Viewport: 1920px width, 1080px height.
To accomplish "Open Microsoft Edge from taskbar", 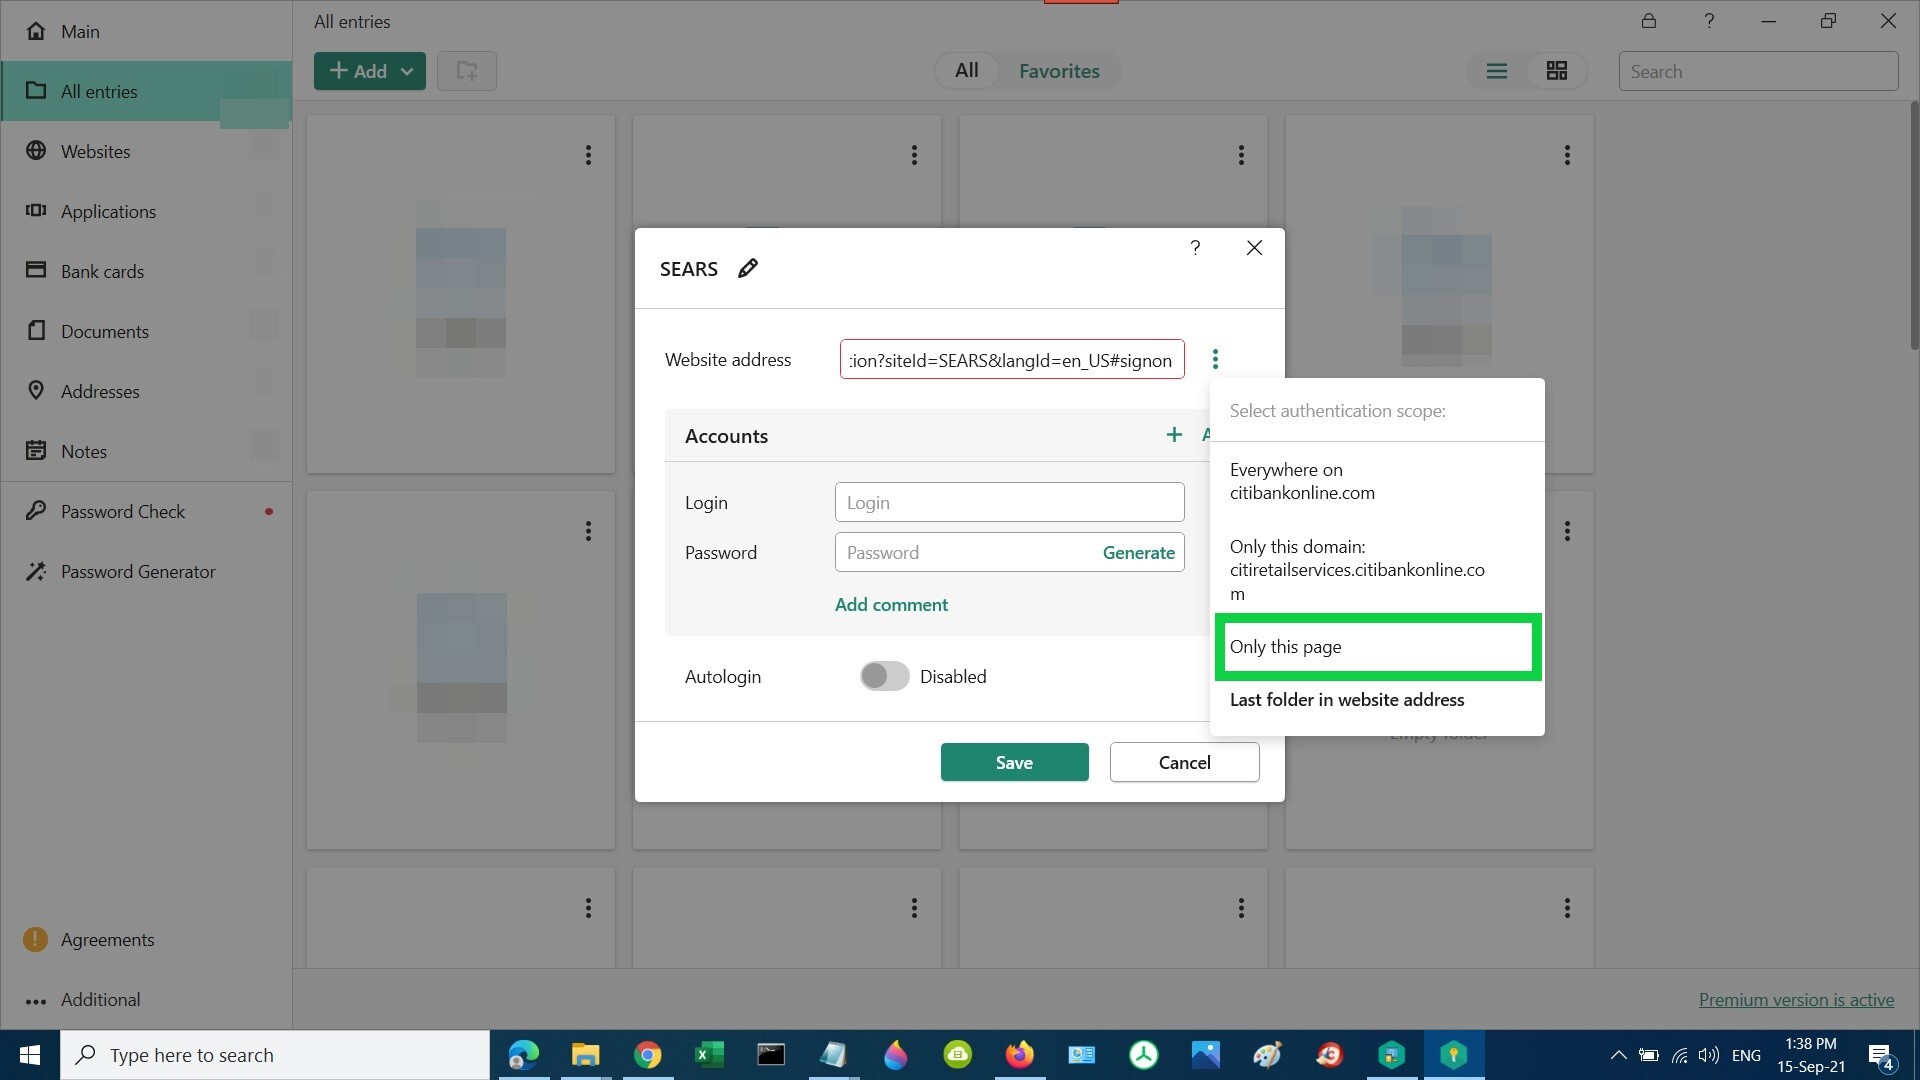I will click(523, 1055).
